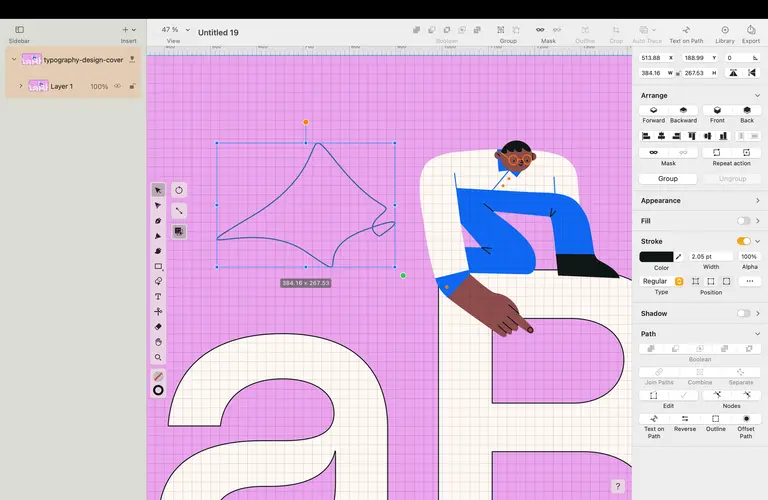Select the Scale tool with diagonal line
Viewport: 768px width, 500px height.
click(179, 211)
